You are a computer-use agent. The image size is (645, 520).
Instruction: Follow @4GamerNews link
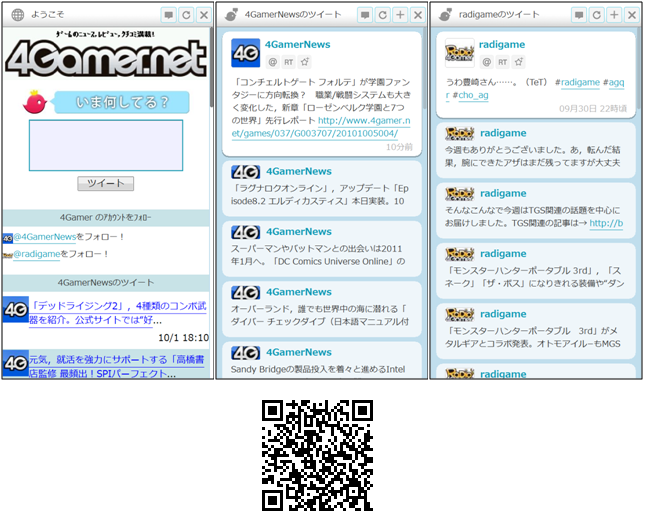point(45,237)
